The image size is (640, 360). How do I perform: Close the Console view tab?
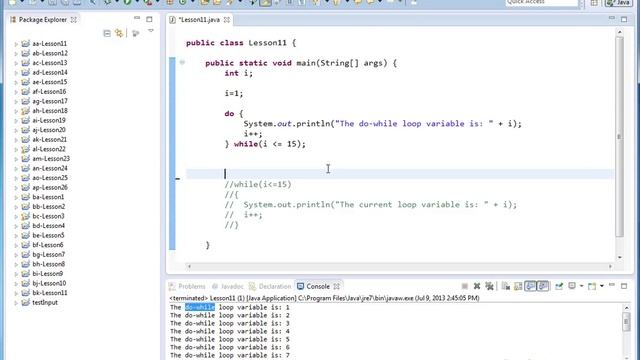pos(336,286)
